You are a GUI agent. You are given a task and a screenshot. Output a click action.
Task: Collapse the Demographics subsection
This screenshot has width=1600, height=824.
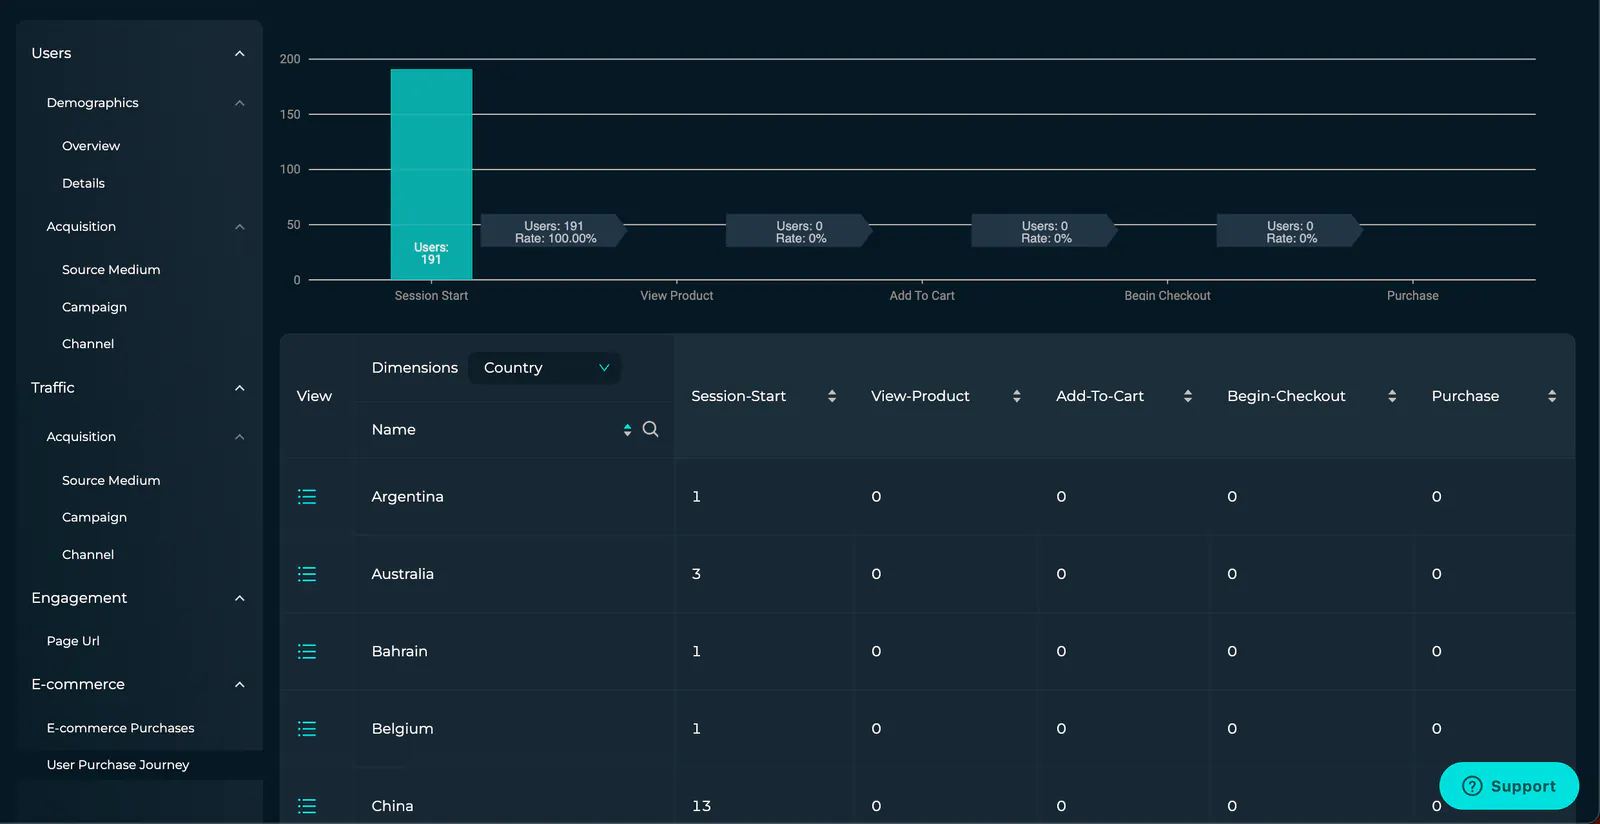(x=240, y=103)
